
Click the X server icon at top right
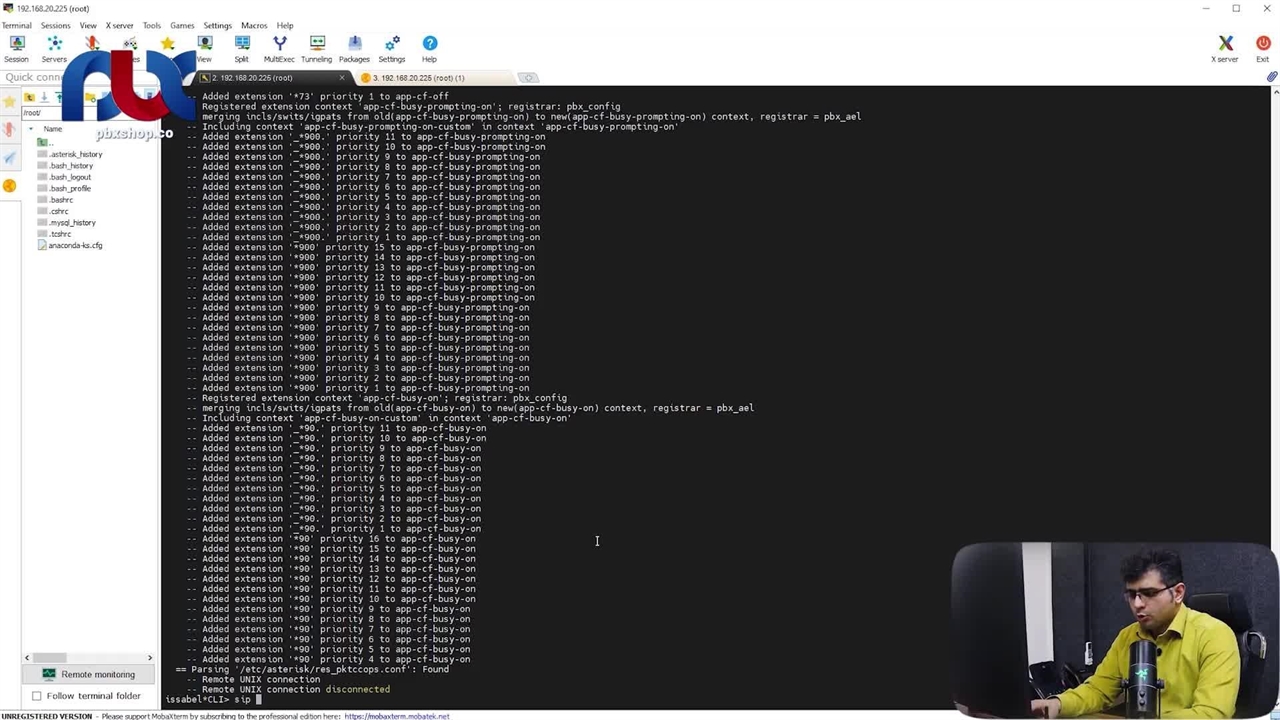click(1225, 48)
